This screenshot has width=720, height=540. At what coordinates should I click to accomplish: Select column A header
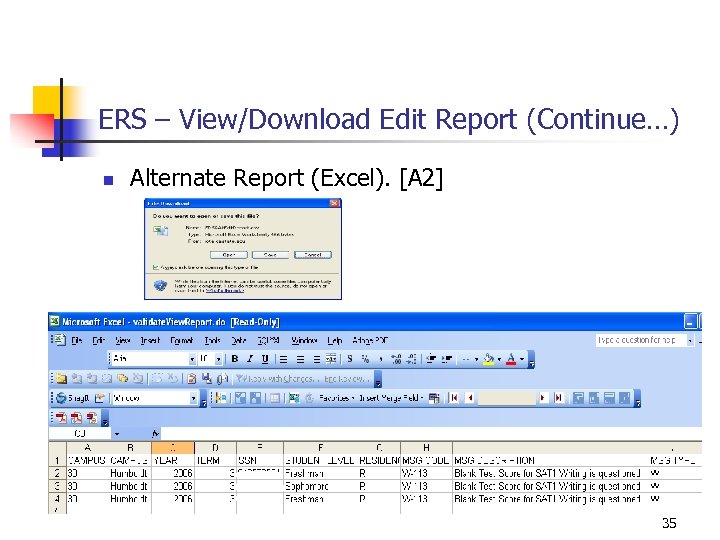point(88,448)
